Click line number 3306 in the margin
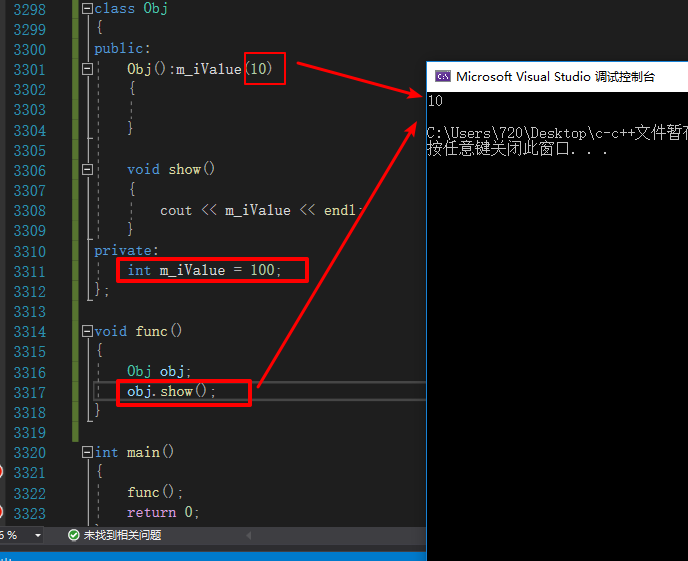 [29, 171]
